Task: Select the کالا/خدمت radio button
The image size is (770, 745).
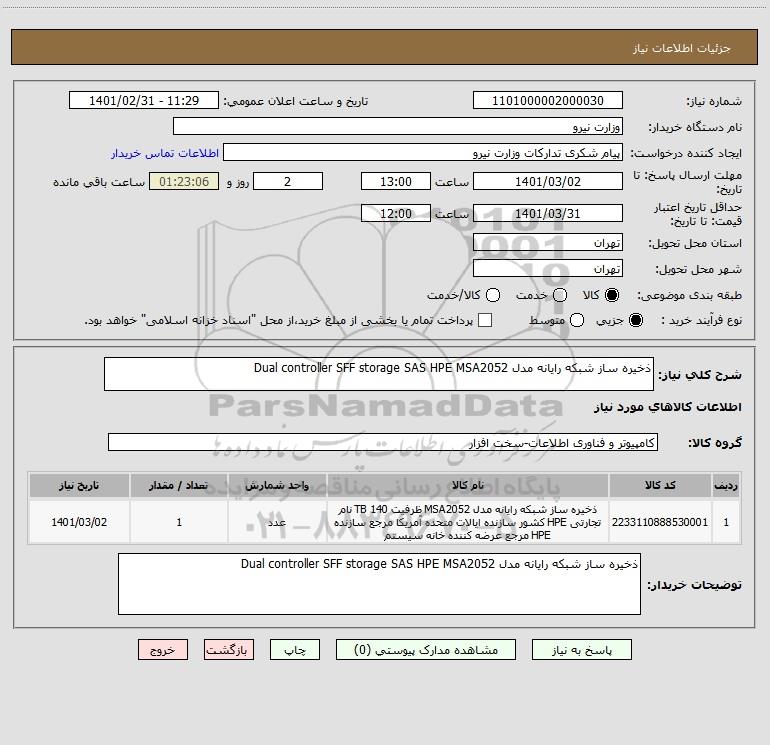Action: coord(493,295)
